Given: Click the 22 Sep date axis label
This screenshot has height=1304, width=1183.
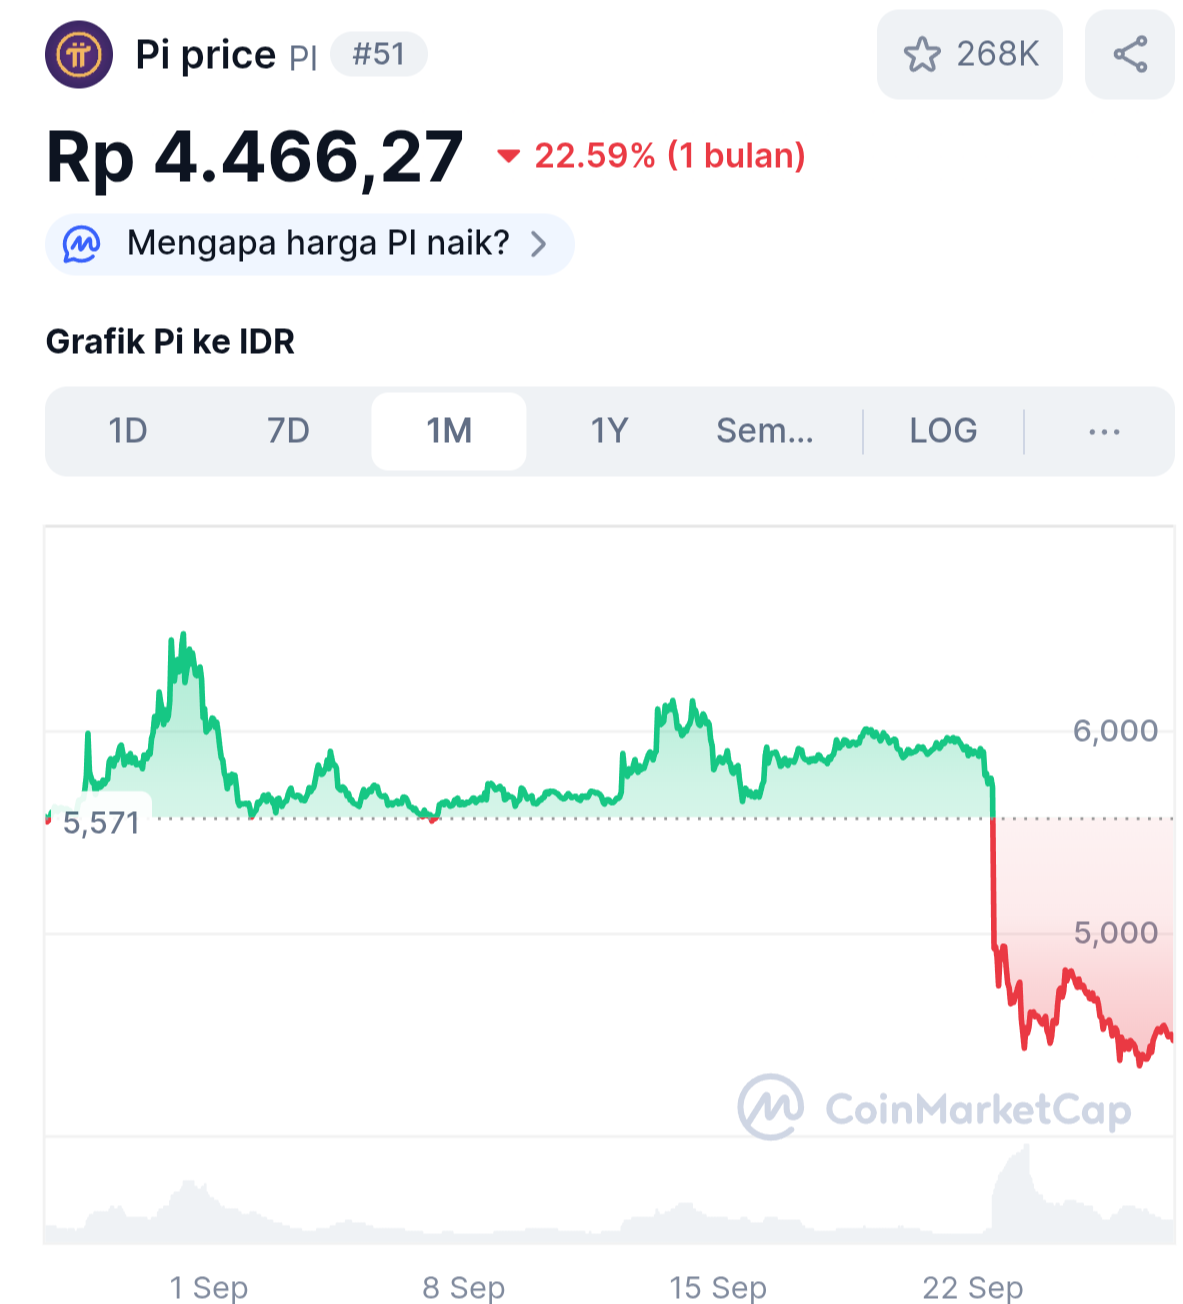Looking at the screenshot, I should click(x=972, y=1287).
